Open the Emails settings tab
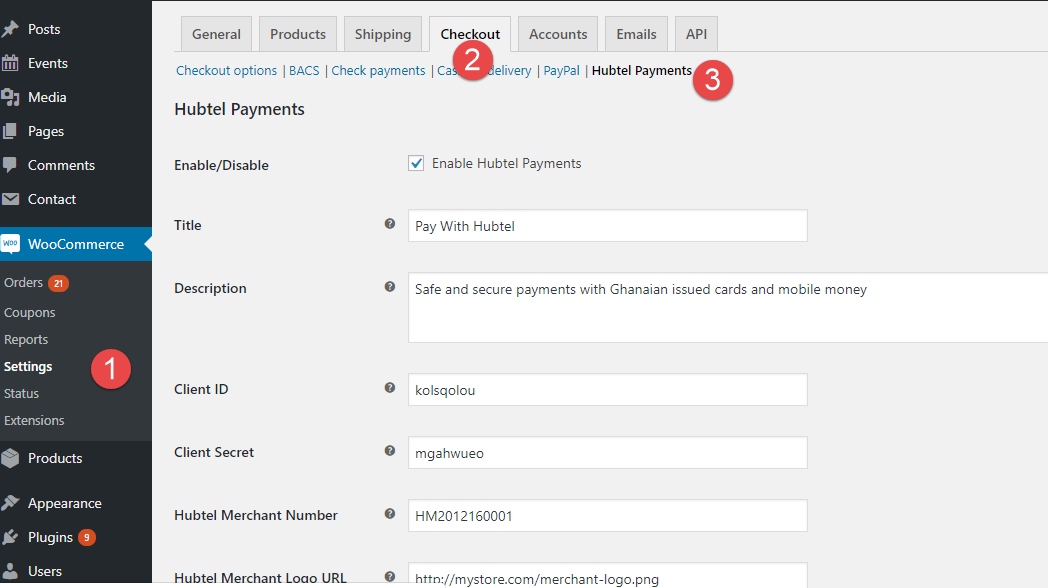Image resolution: width=1048 pixels, height=588 pixels. [x=636, y=34]
